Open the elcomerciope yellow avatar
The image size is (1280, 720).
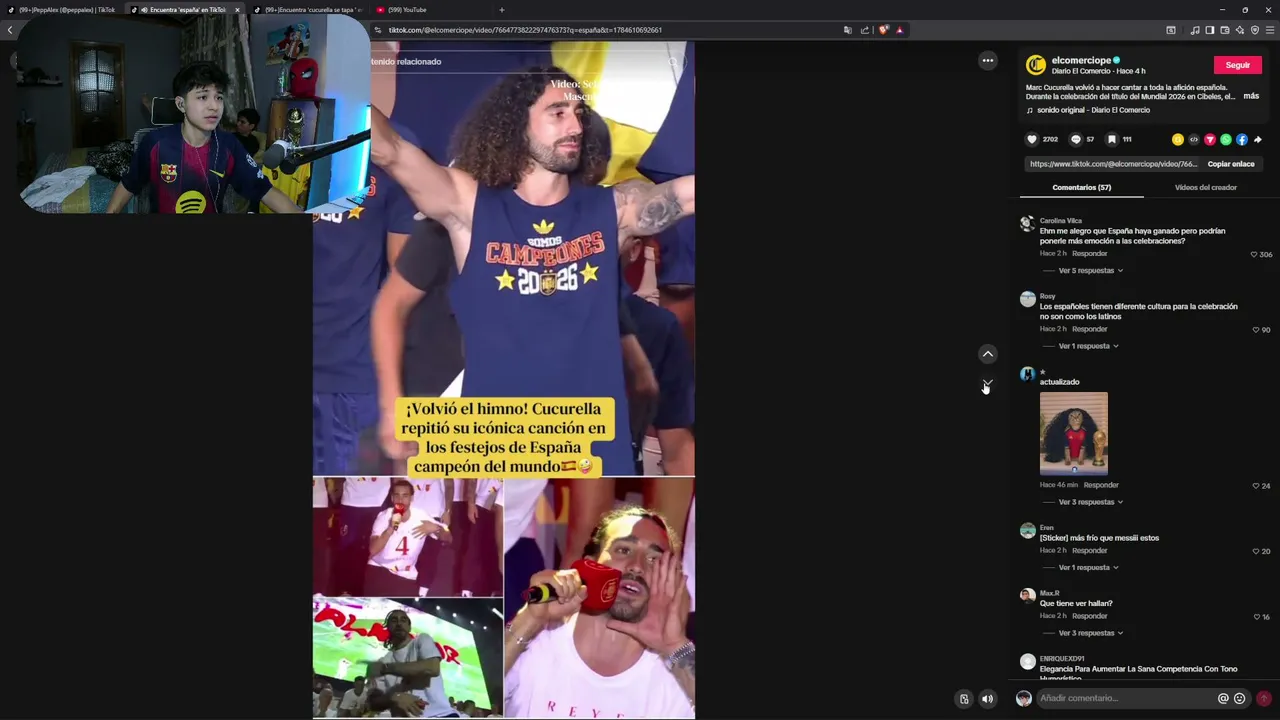(1036, 65)
